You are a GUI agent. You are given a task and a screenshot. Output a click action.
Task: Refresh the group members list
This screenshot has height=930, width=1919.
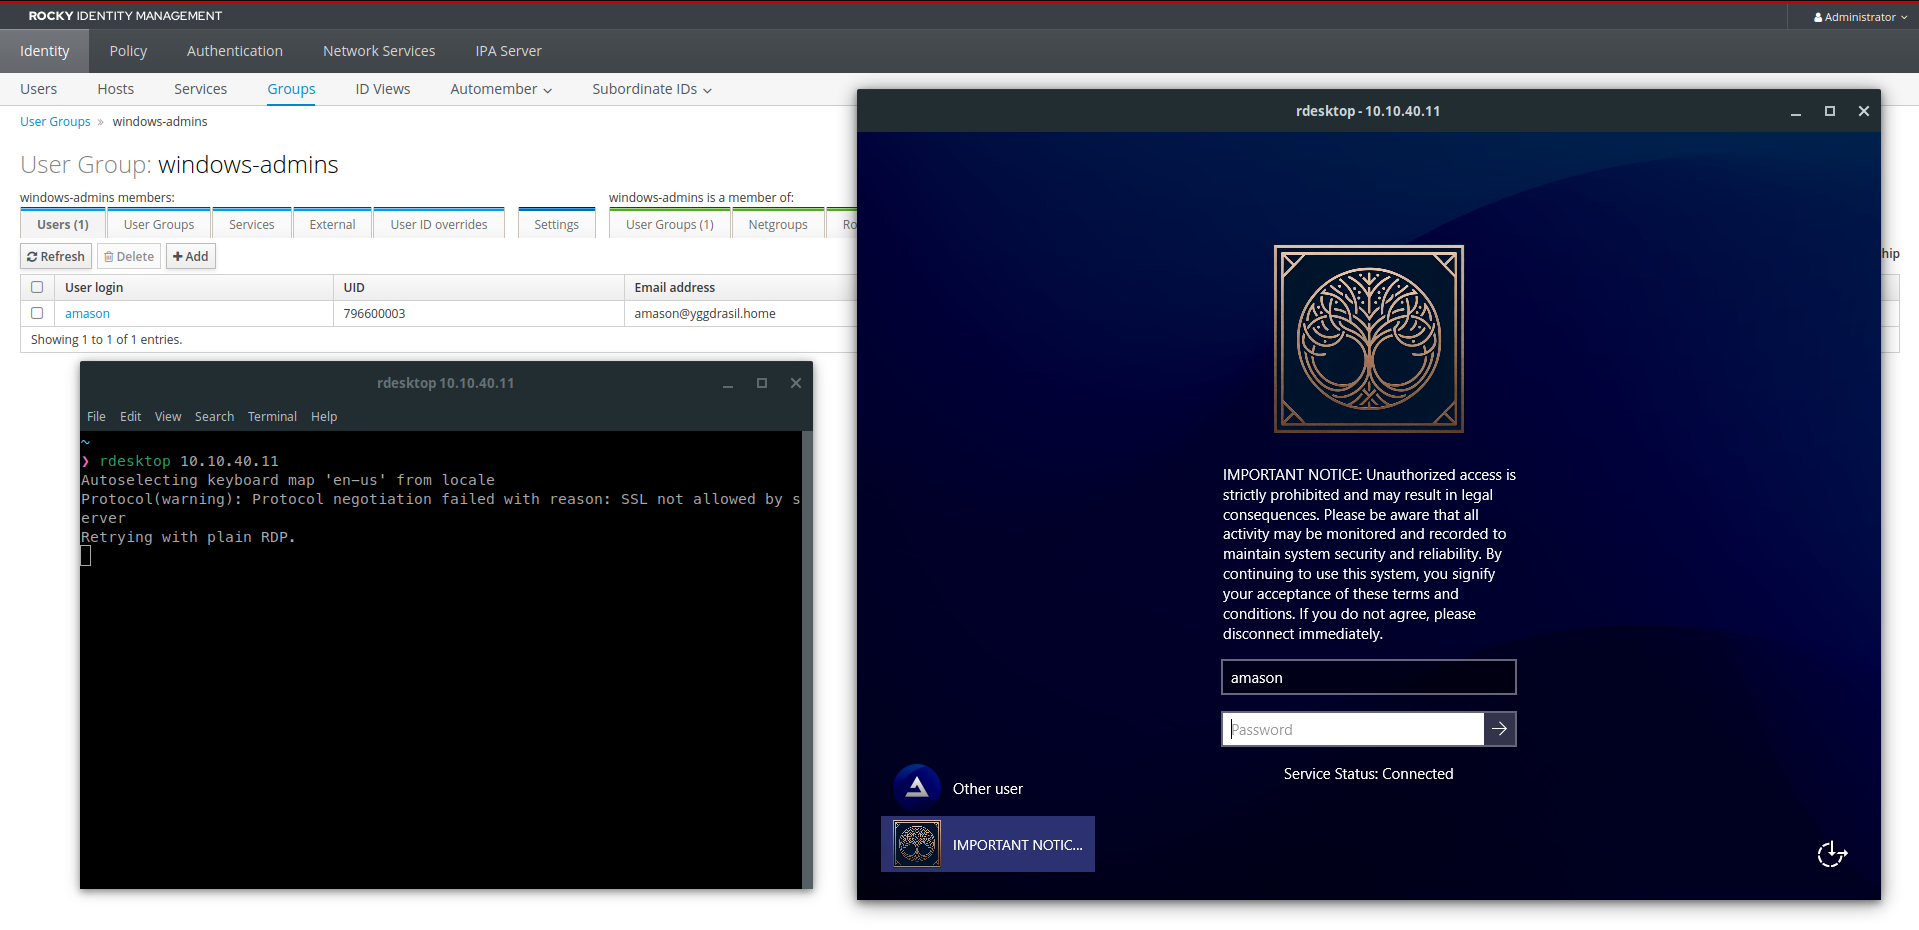[56, 256]
